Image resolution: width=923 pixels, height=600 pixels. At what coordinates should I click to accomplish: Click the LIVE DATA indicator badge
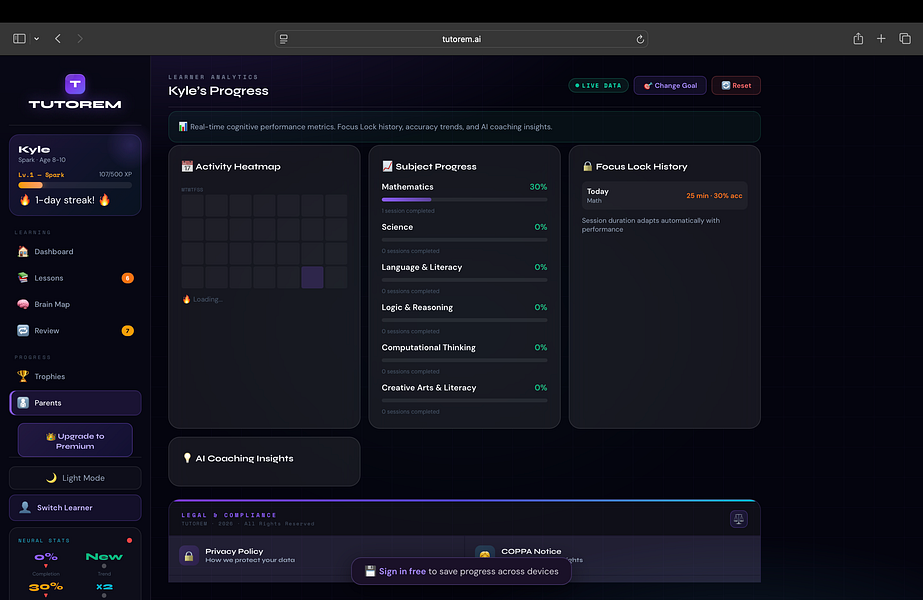pyautogui.click(x=598, y=85)
